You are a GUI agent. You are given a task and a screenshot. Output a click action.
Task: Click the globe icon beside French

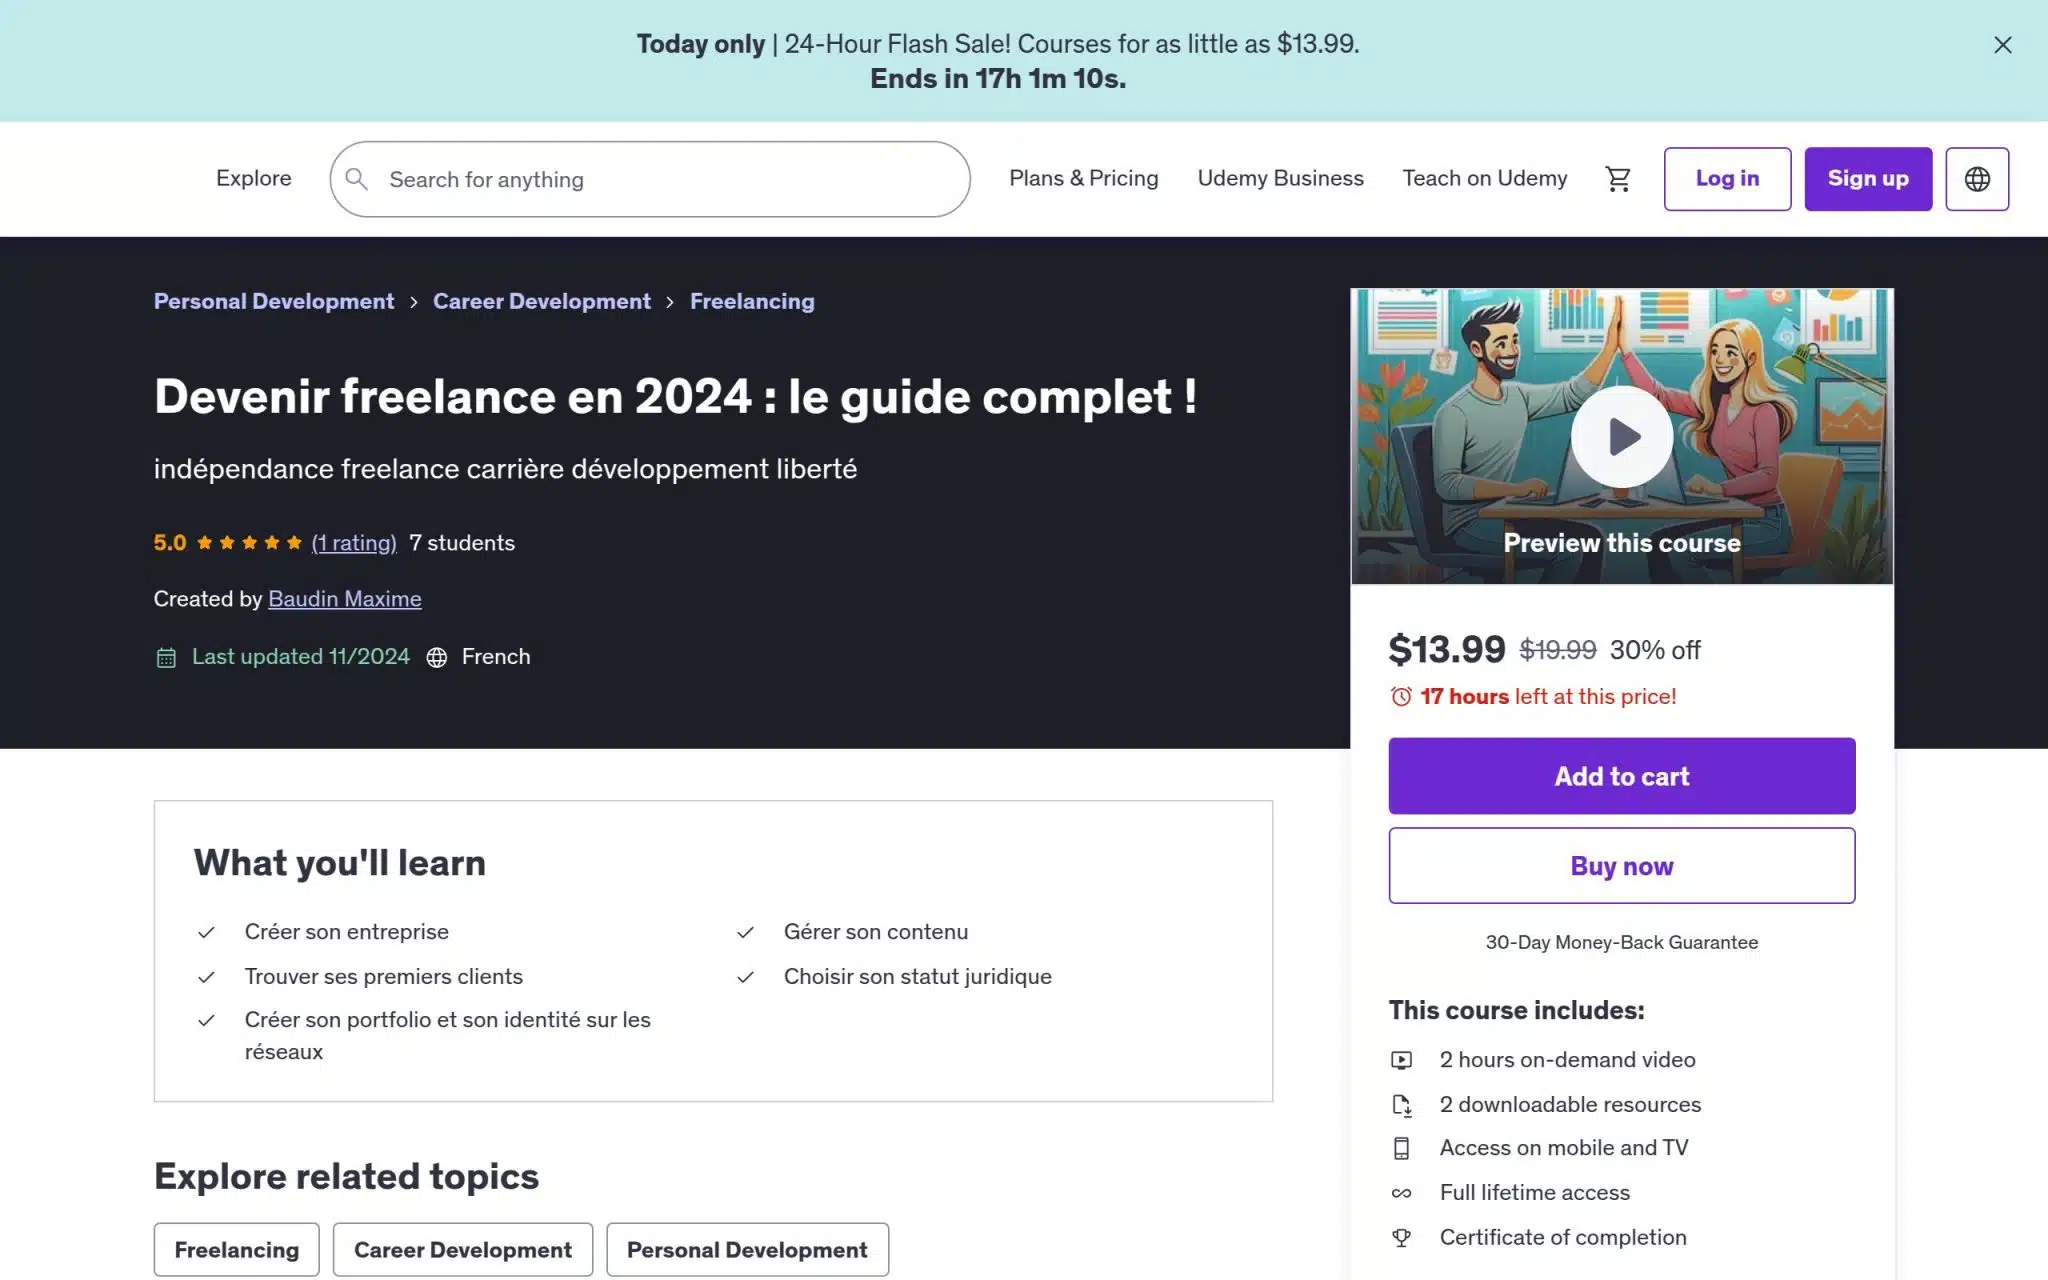[437, 657]
